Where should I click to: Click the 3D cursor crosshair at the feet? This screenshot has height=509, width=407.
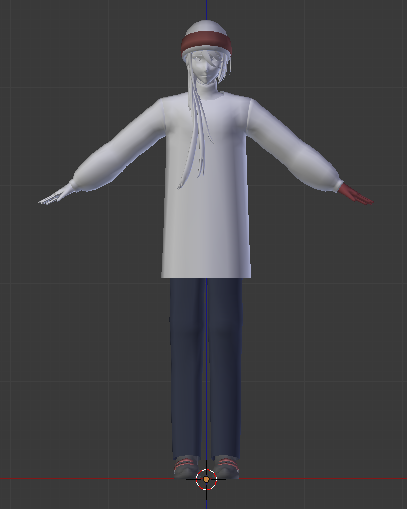pyautogui.click(x=206, y=479)
